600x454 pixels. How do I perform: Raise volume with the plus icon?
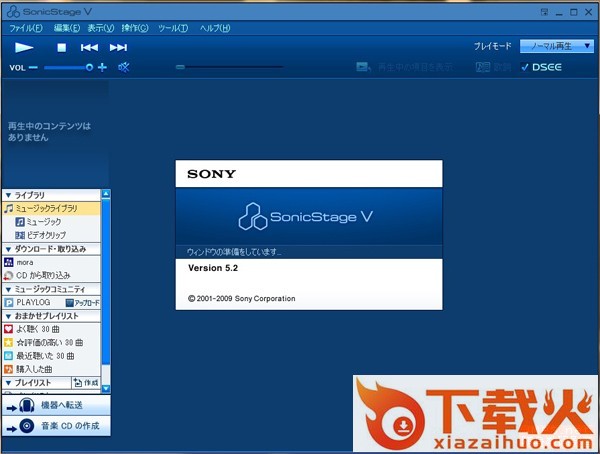(x=102, y=68)
